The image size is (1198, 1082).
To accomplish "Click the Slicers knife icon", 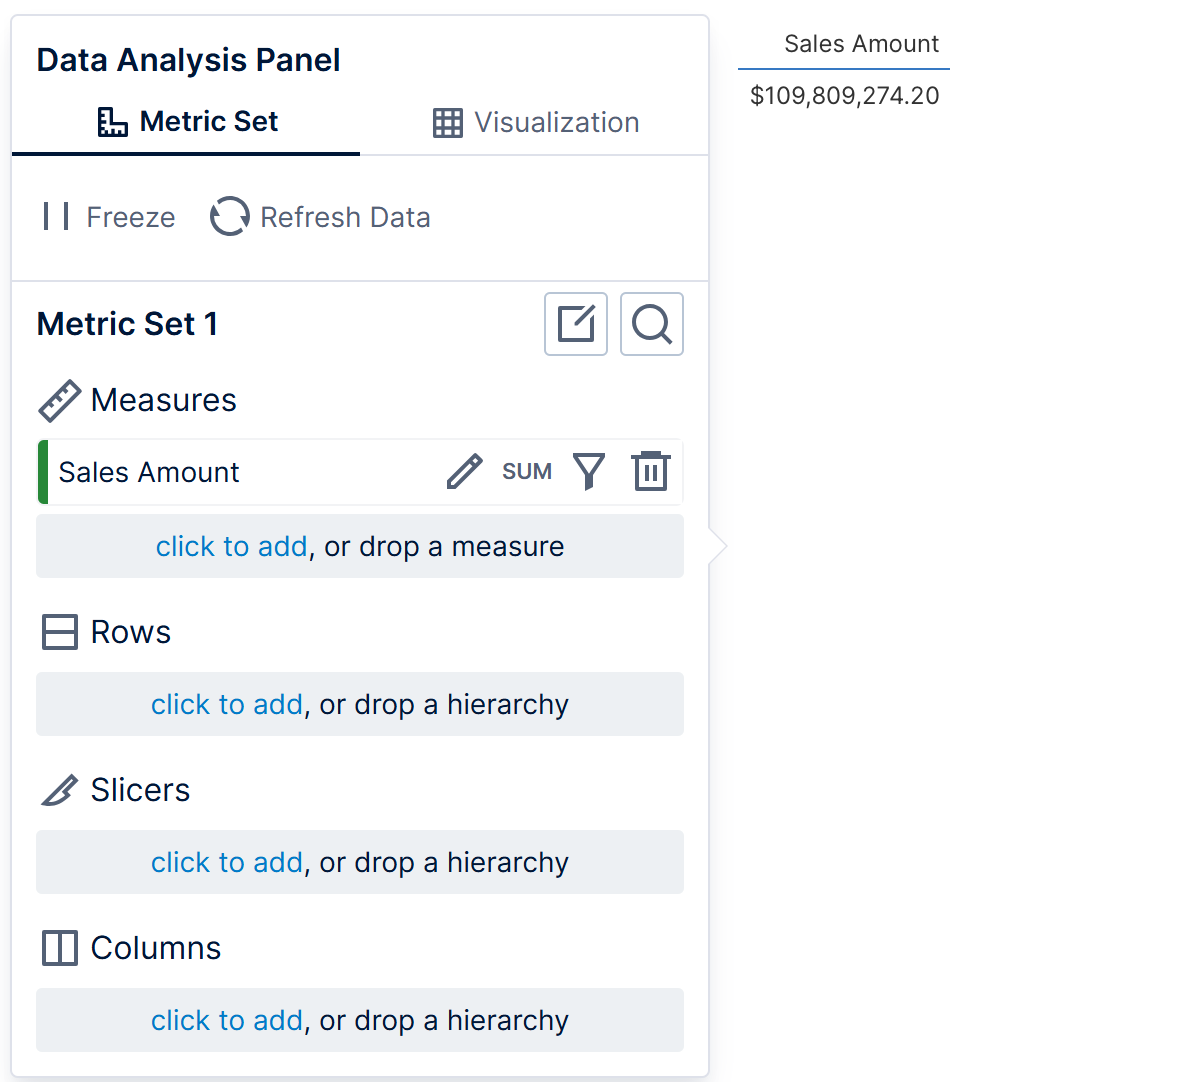I will (x=60, y=790).
